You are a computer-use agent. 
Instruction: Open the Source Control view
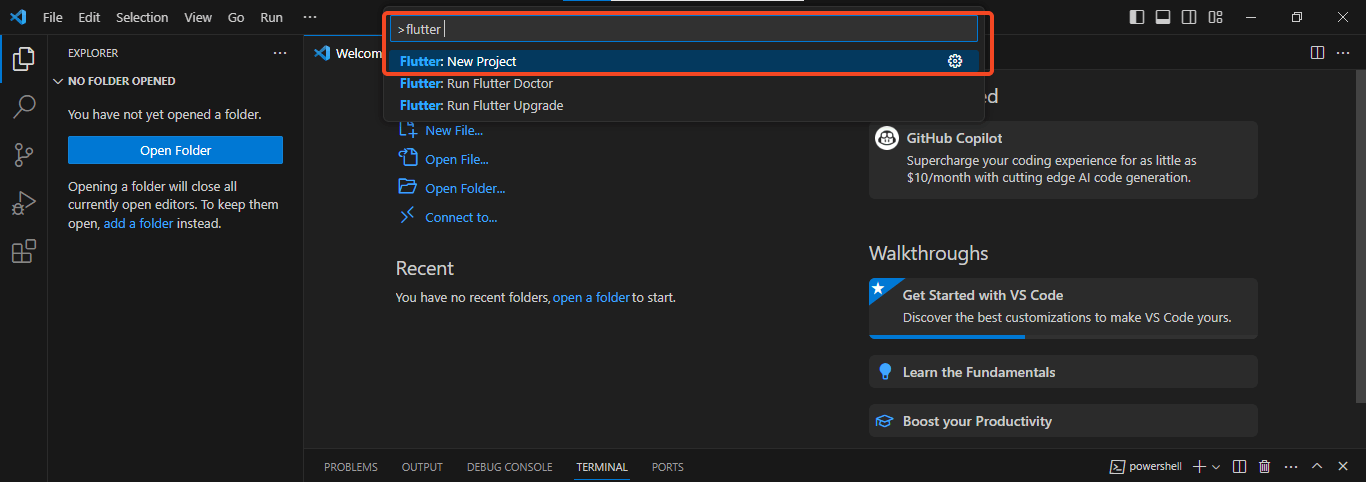click(x=23, y=155)
